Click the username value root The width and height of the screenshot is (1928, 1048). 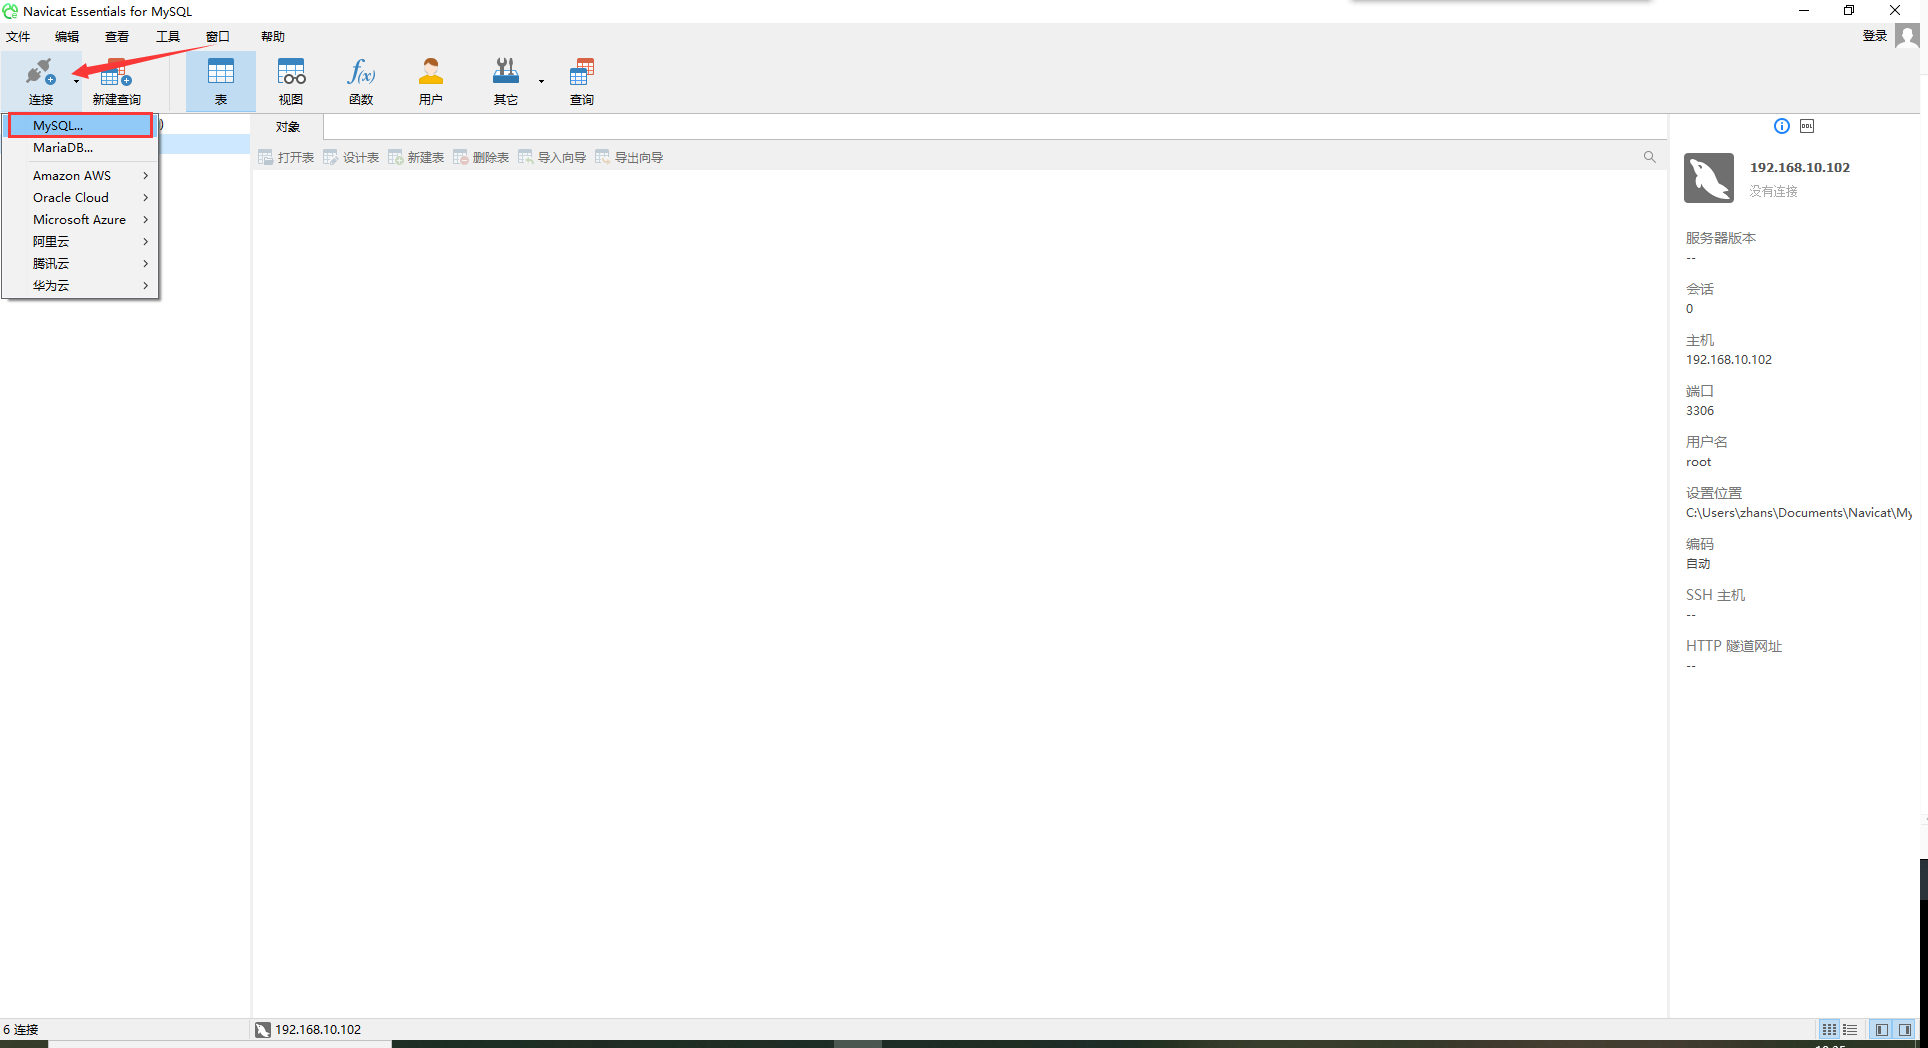pyautogui.click(x=1698, y=462)
